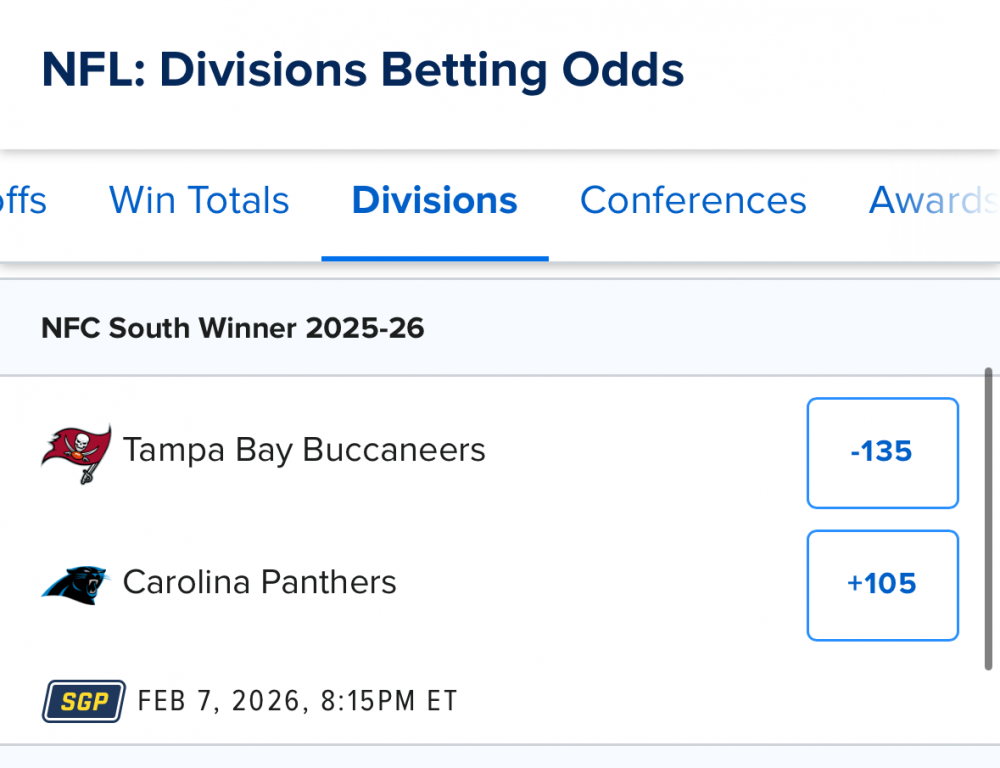Viewport: 1000px width, 768px height.
Task: Click the blue underline beneath Divisions tab
Action: tap(435, 257)
